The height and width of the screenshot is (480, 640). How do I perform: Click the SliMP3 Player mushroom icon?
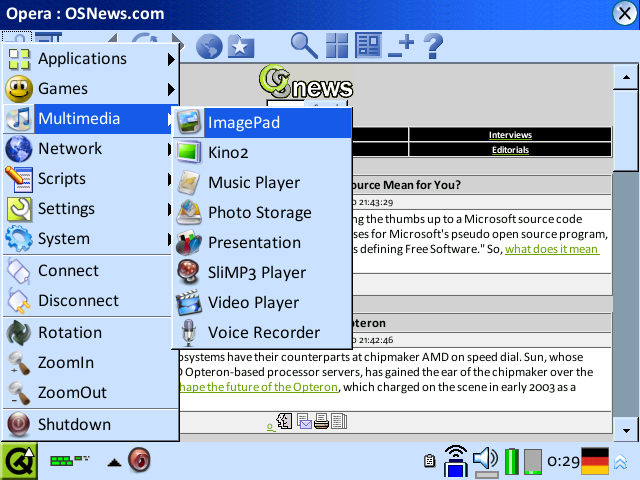pos(189,272)
